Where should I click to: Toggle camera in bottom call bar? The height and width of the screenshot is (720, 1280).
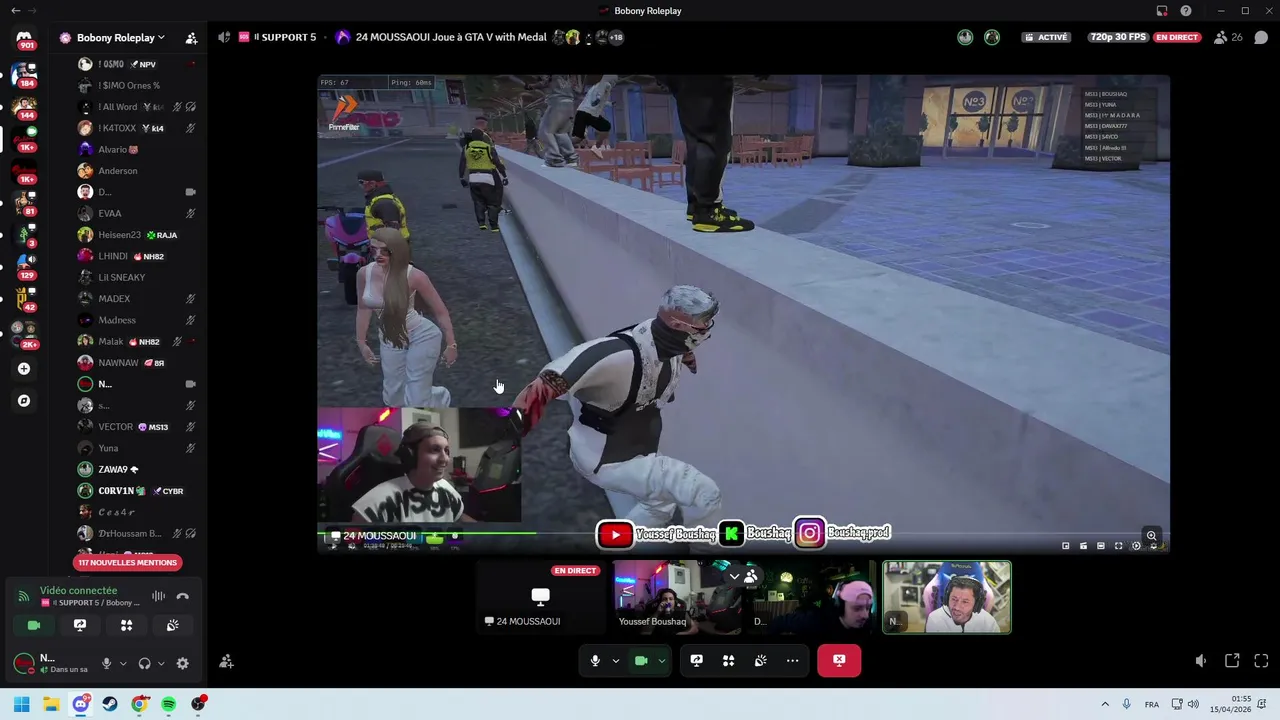click(x=641, y=660)
